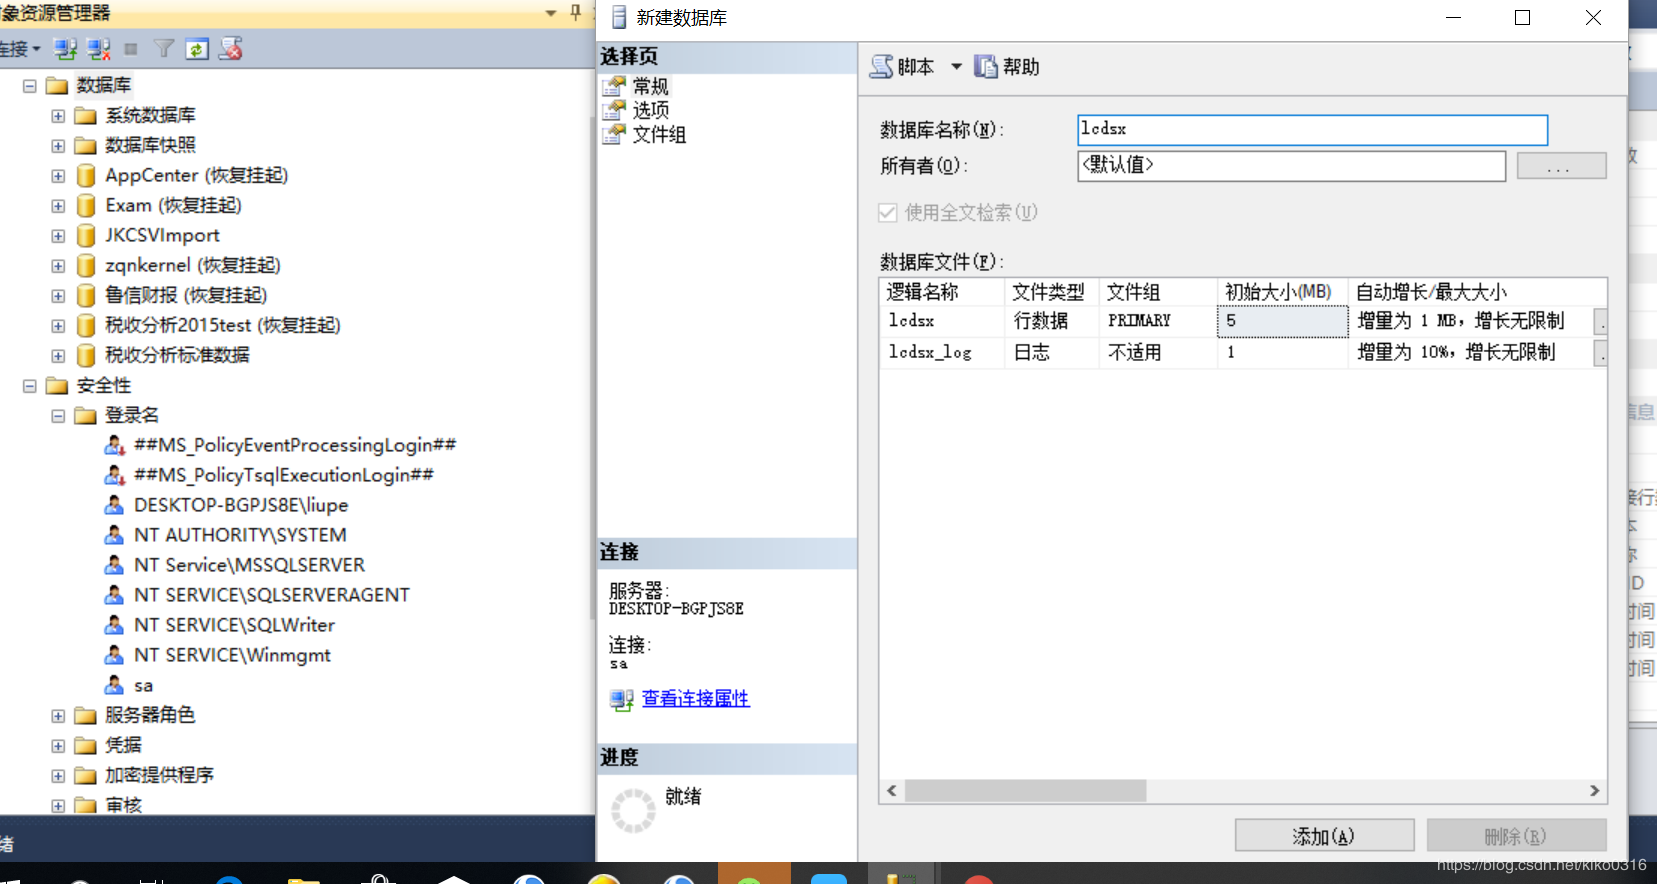
Task: Expand the 税收分析2015test database node
Action: pos(58,326)
